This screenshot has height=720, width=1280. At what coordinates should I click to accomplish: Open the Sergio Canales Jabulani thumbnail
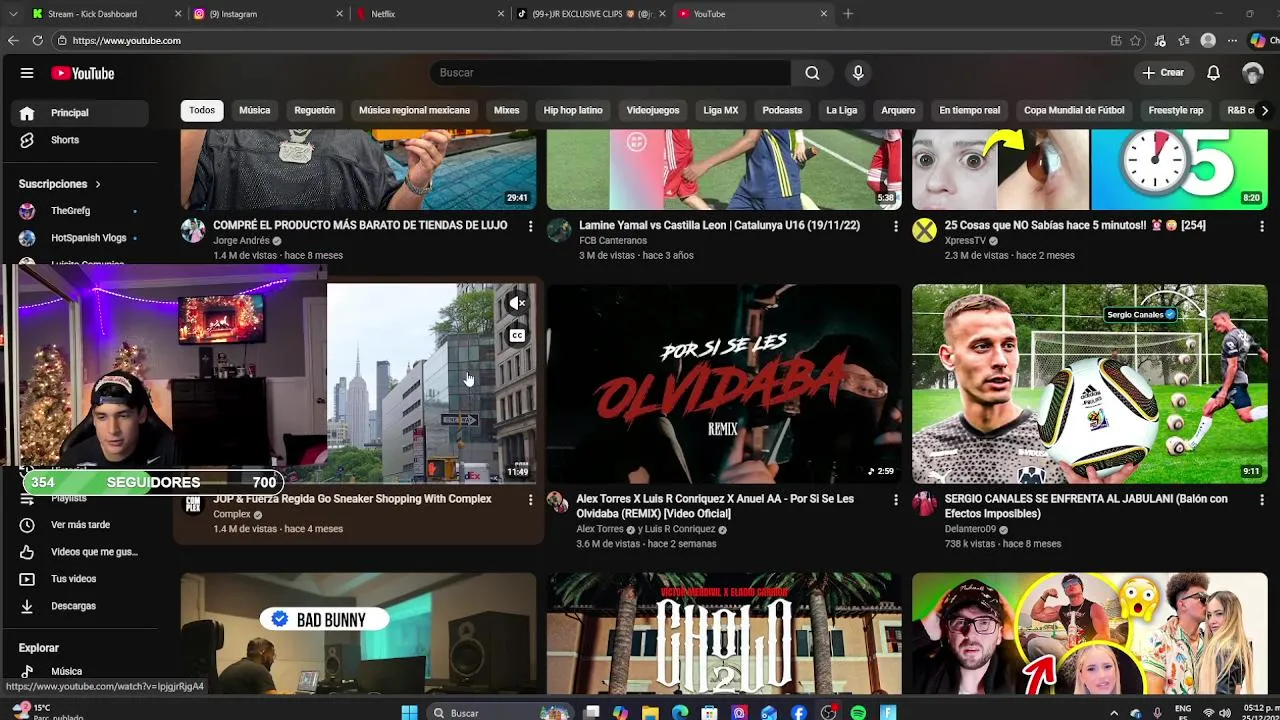[x=1089, y=384]
